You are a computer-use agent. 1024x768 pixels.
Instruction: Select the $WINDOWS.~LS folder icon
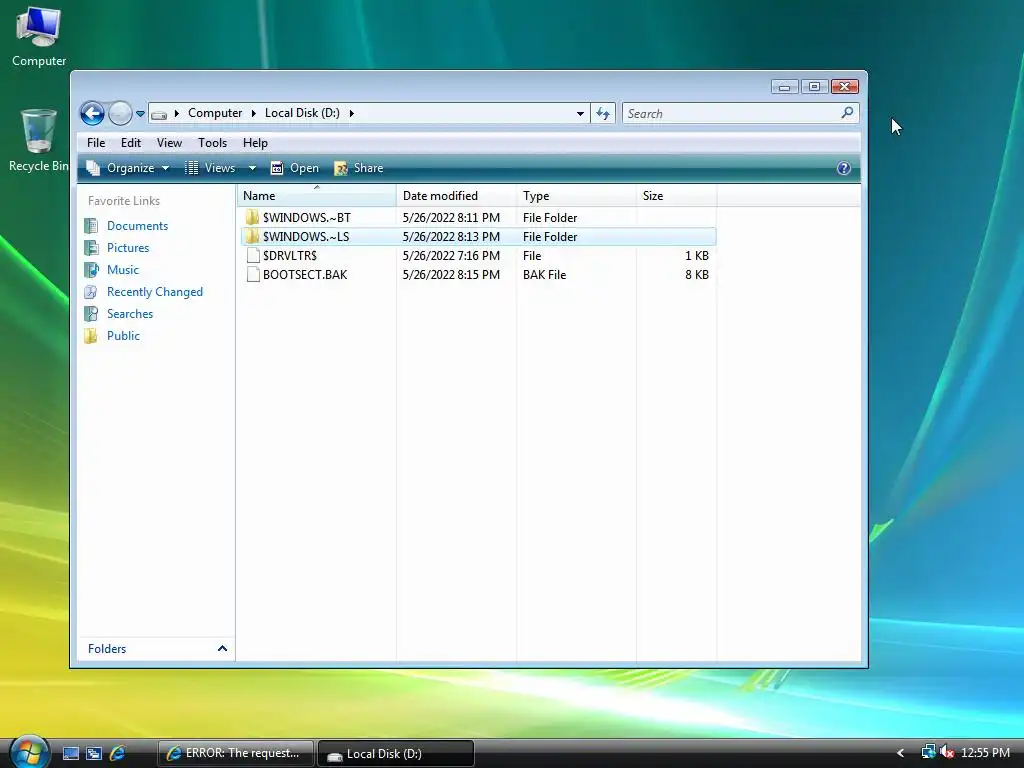(x=253, y=236)
